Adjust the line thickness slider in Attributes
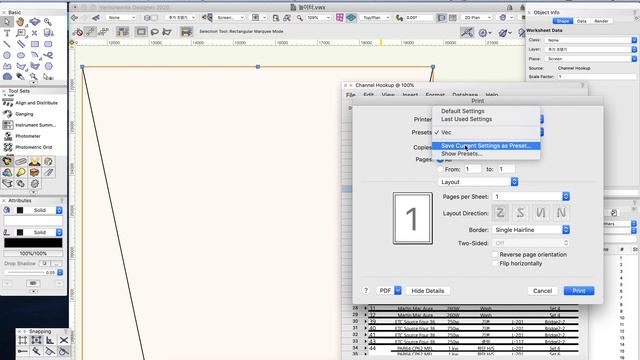This screenshot has width=640, height=360. pos(25,272)
